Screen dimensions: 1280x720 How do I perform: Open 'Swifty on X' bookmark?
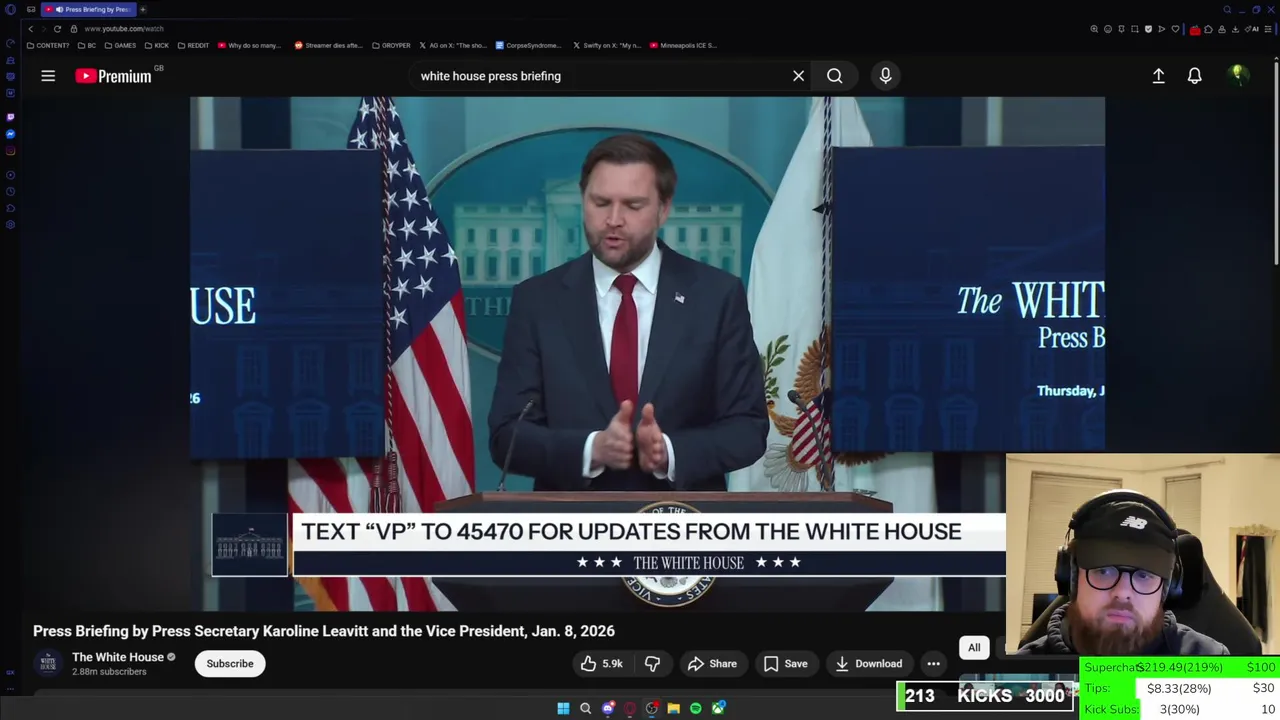click(x=607, y=45)
